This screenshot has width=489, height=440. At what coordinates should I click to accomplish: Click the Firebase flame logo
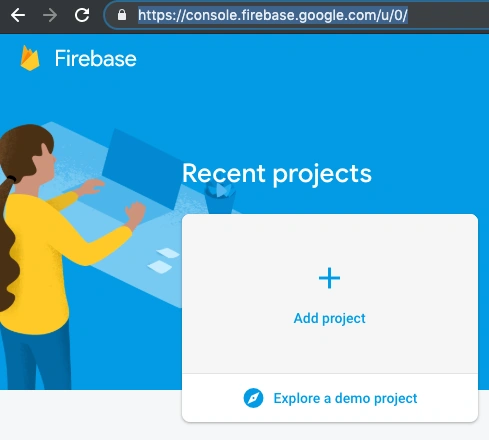point(30,58)
